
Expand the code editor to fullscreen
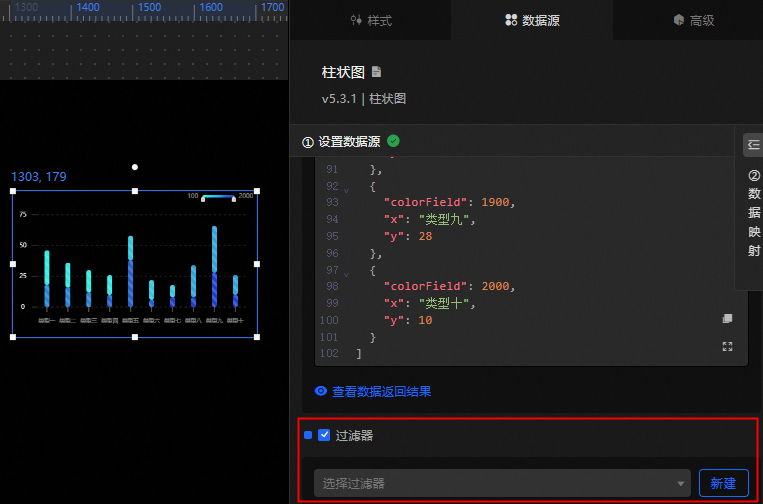727,346
